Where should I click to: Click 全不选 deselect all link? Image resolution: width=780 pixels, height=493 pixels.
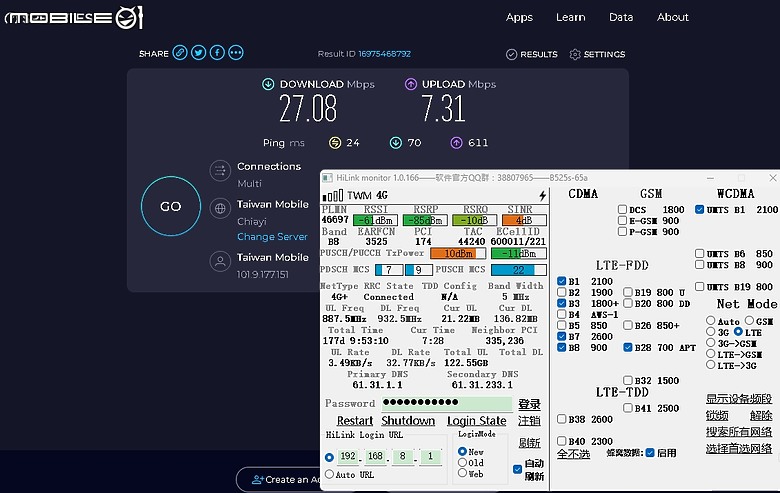click(x=573, y=454)
